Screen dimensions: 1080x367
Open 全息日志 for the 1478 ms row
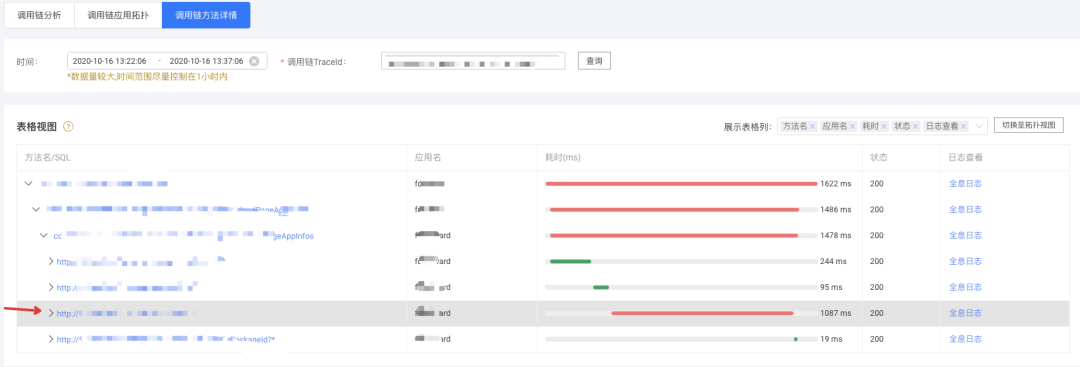[965, 235]
